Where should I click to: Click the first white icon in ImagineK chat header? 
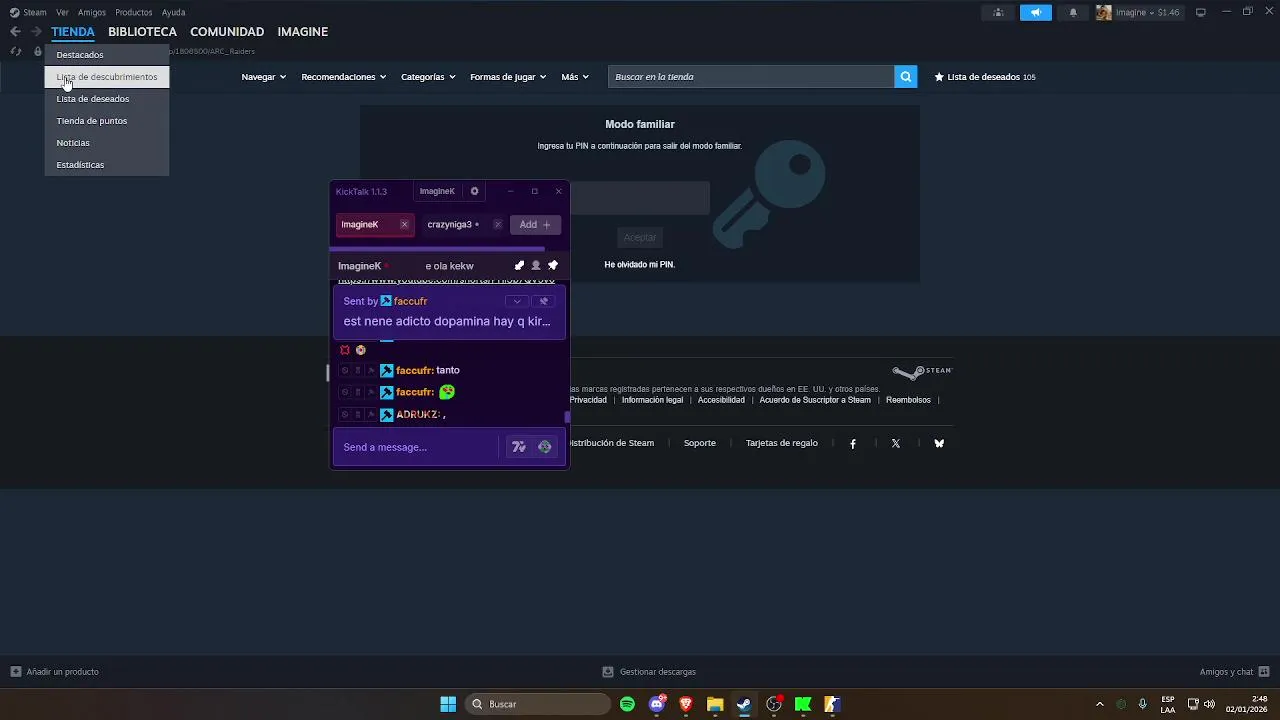point(519,266)
